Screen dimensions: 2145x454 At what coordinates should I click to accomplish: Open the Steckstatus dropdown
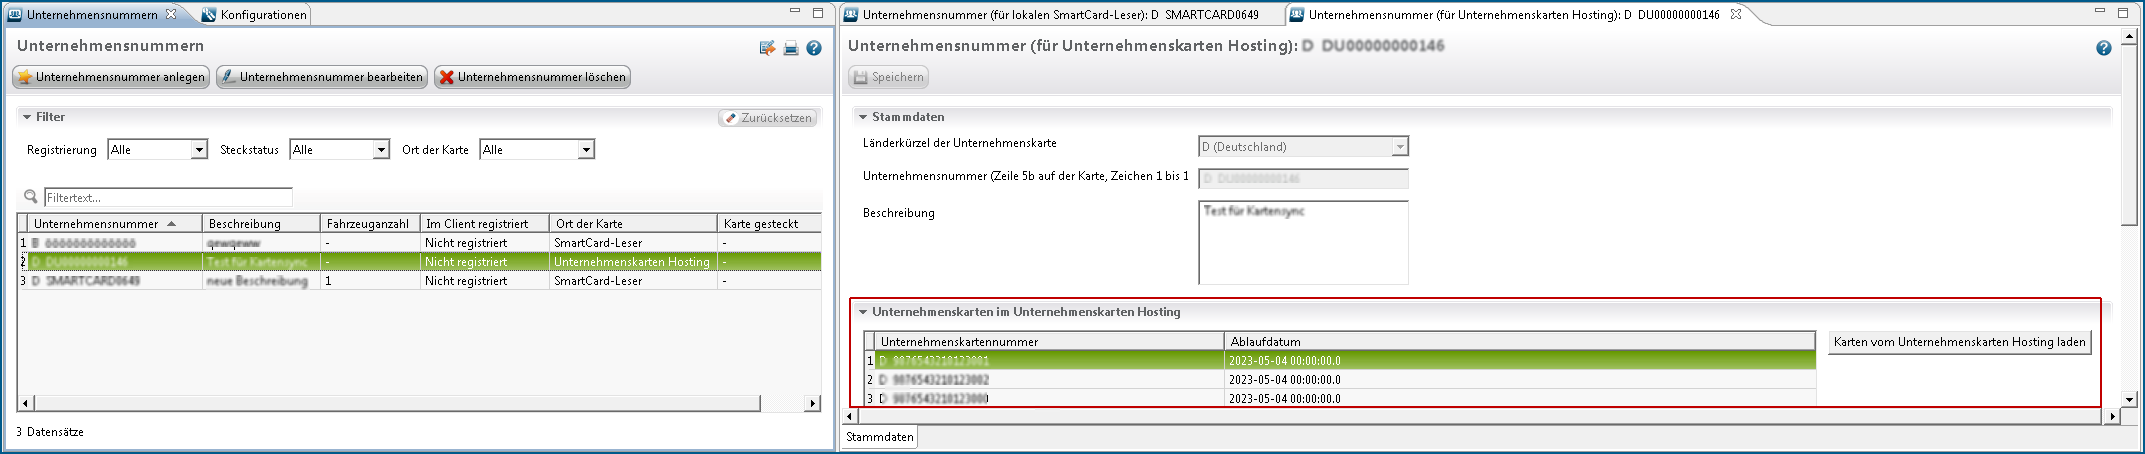[x=381, y=150]
